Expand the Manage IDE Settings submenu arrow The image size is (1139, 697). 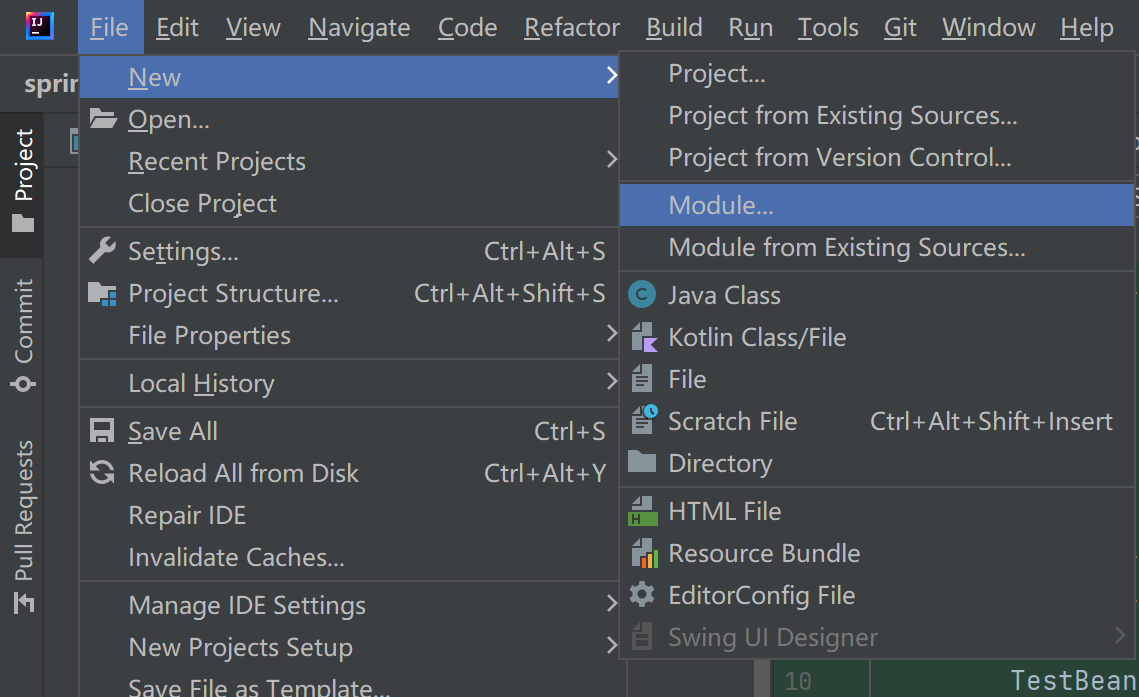(611, 605)
